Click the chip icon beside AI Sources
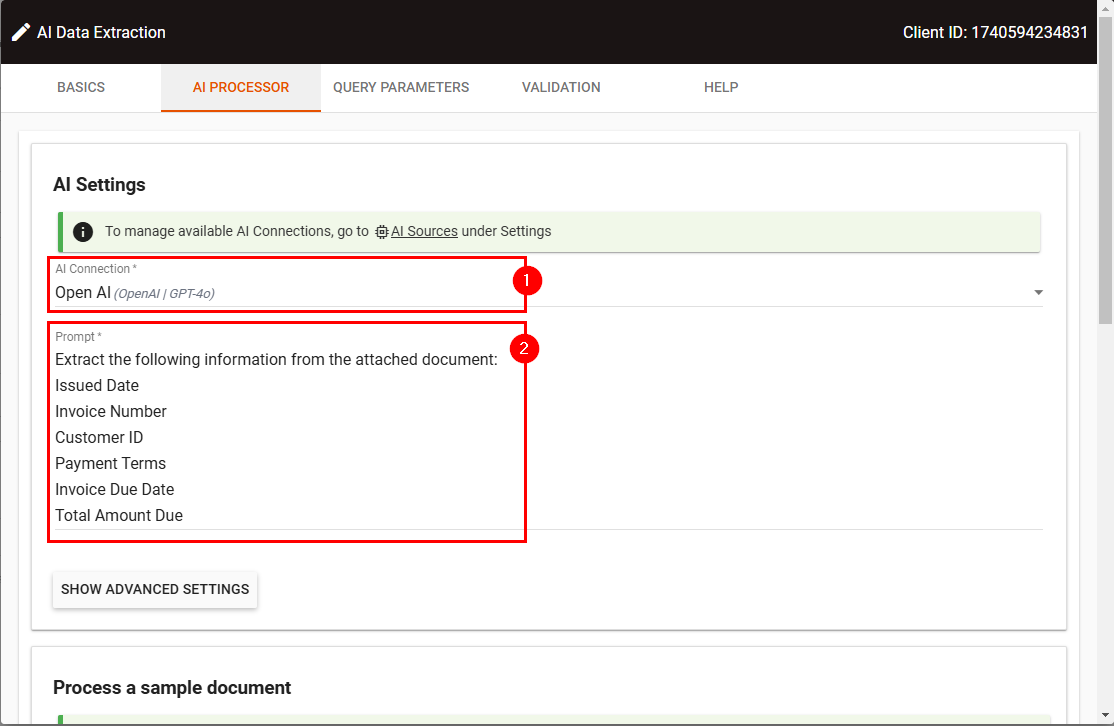Screen dimensions: 1114x726 point(381,232)
